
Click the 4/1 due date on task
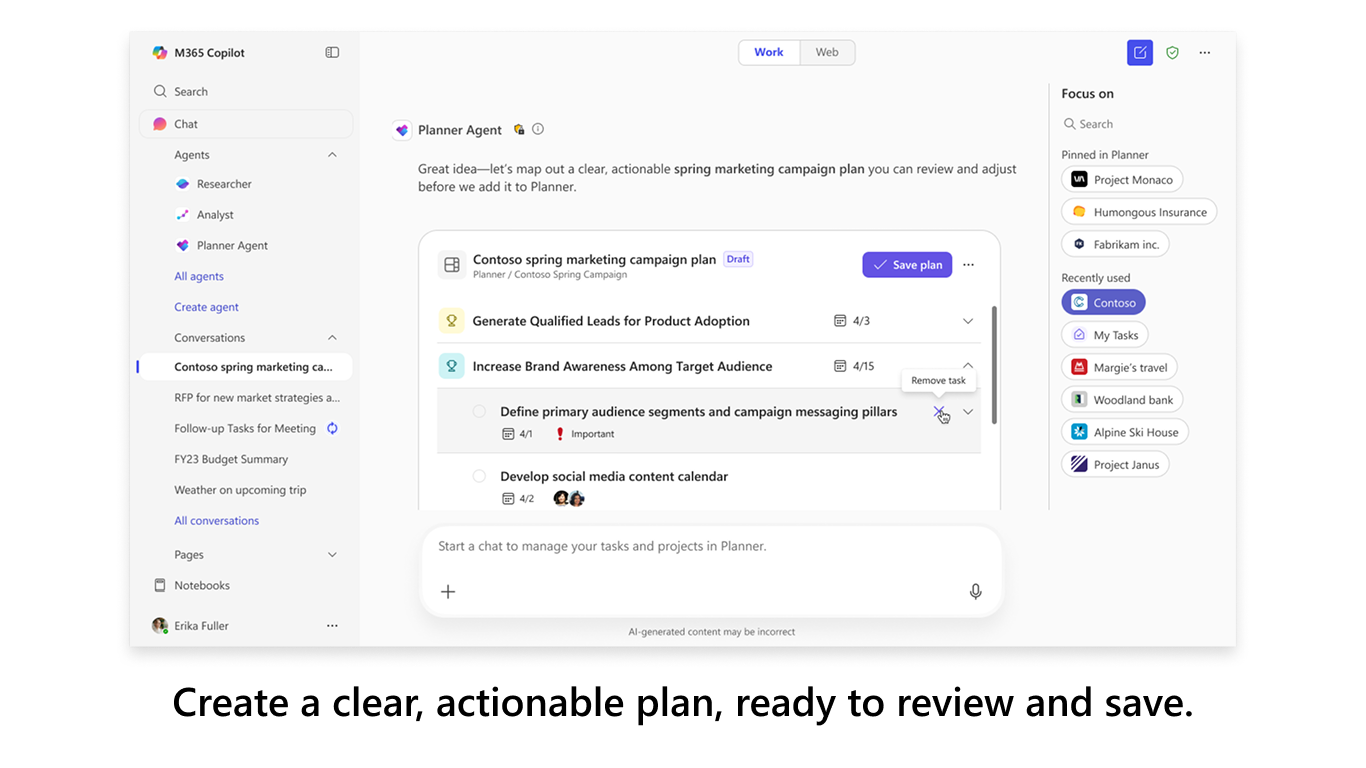(518, 434)
